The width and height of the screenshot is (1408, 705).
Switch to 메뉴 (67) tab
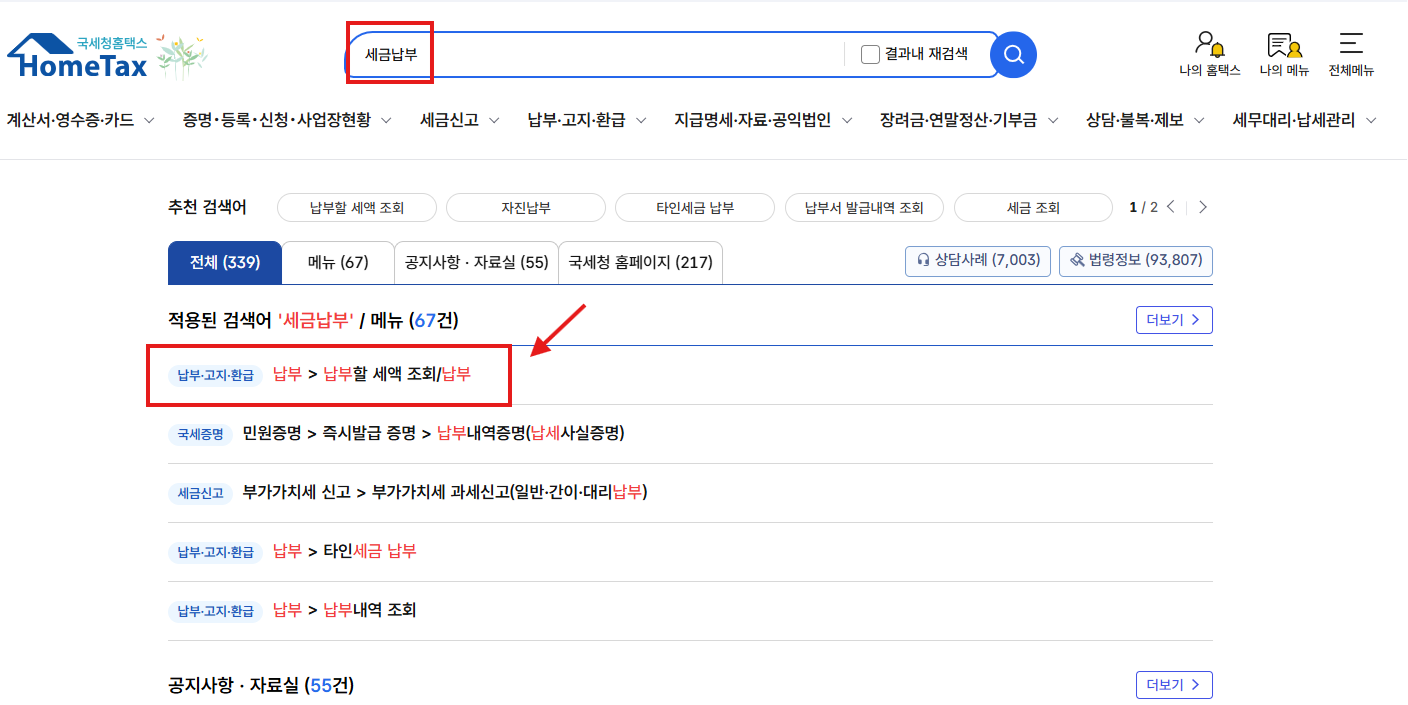click(338, 263)
